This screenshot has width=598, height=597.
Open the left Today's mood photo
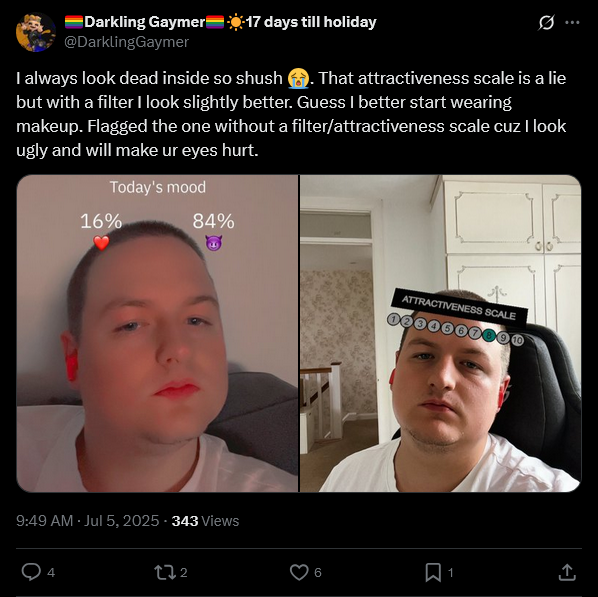click(x=157, y=333)
